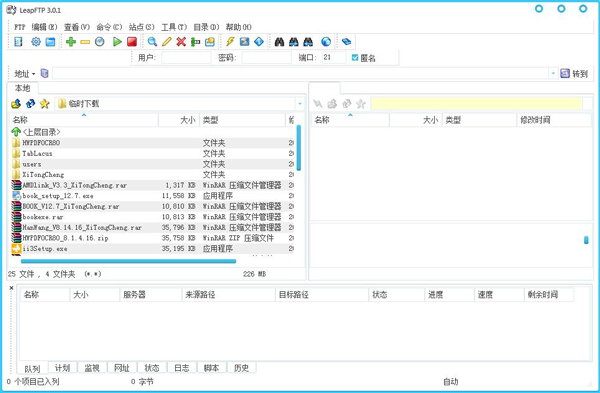Click the local pane vertical scrollbar
Viewport: 600px width, 393px height.
click(x=299, y=148)
